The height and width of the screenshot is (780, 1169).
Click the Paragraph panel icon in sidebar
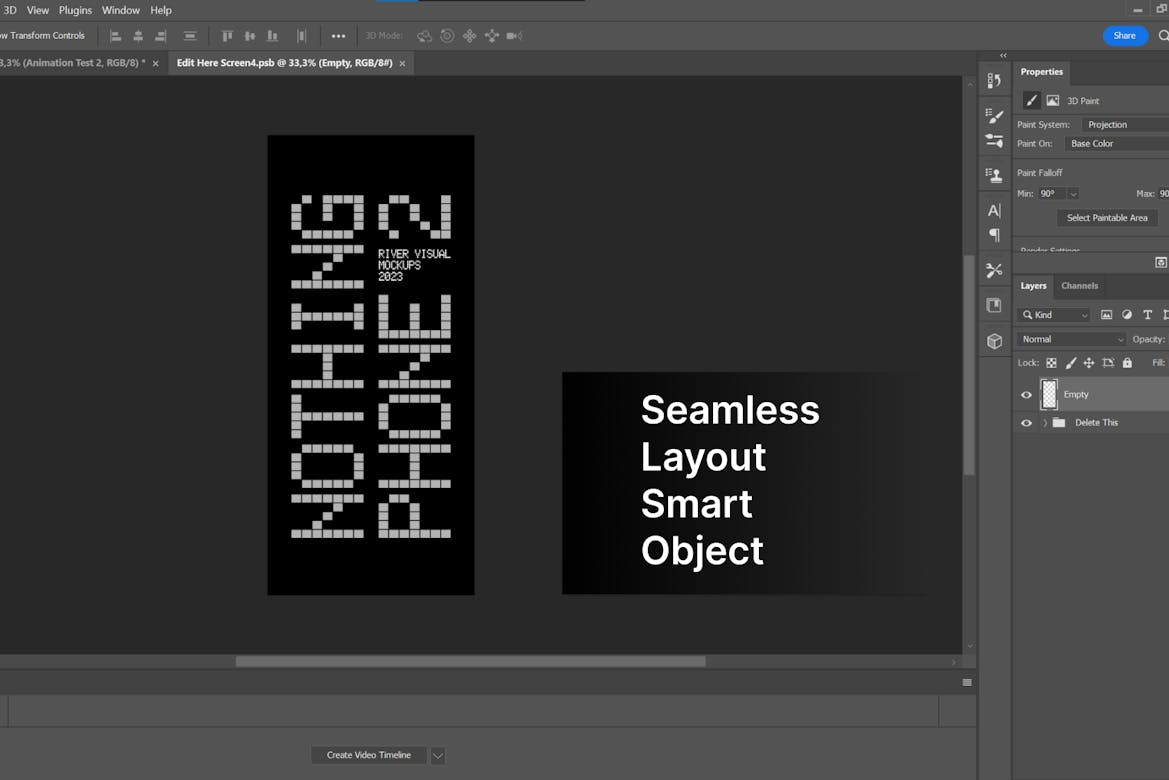pos(994,235)
